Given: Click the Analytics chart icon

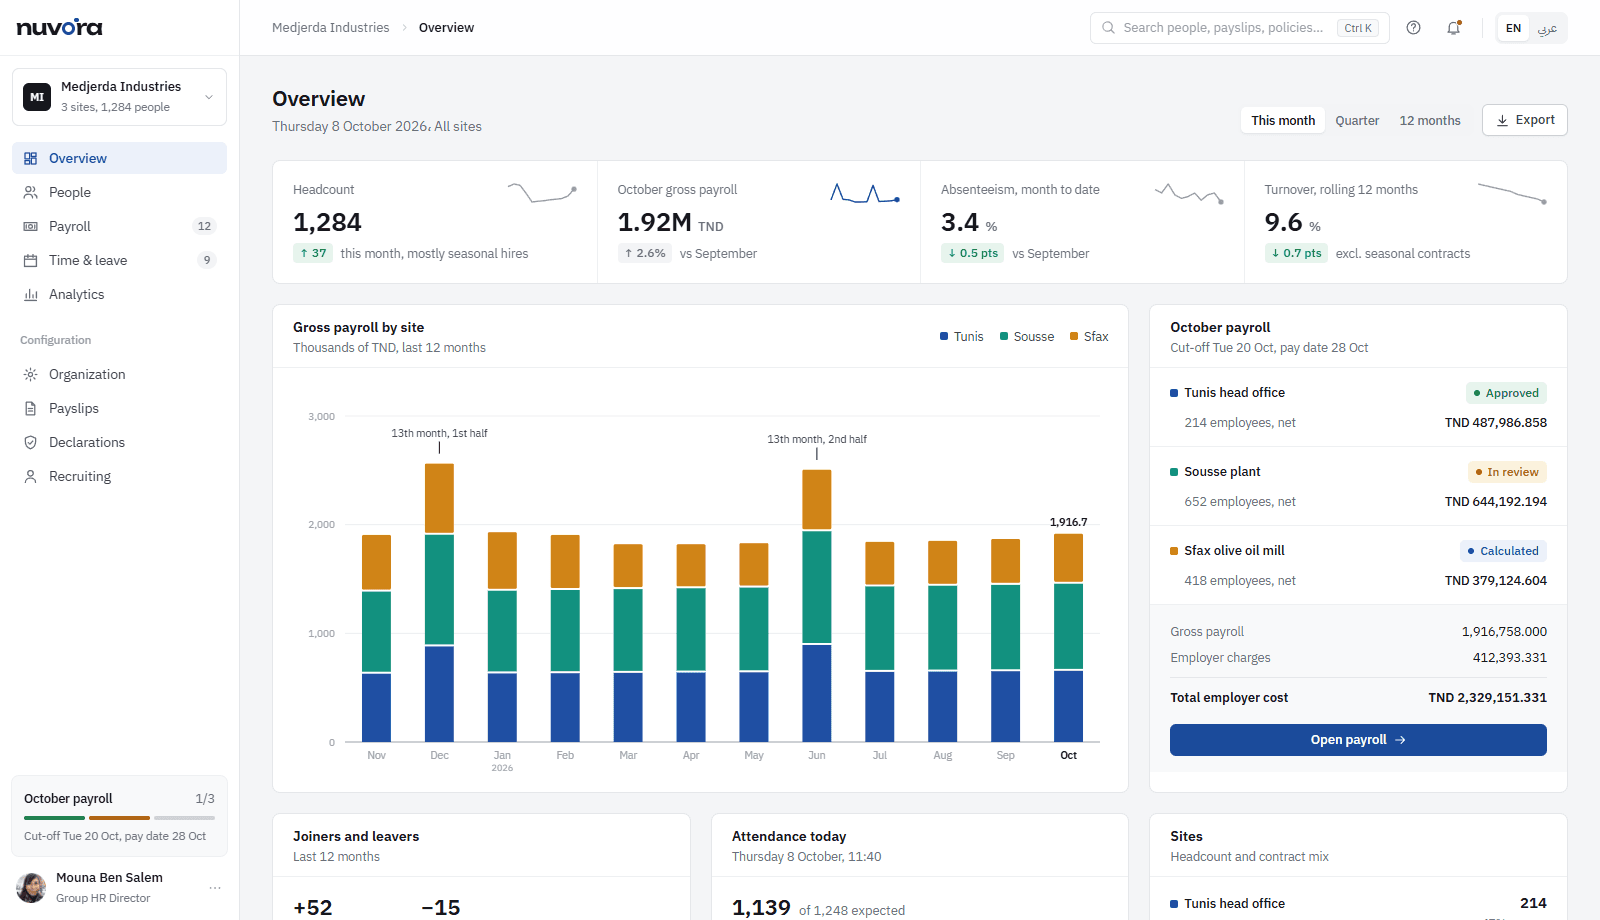Looking at the screenshot, I should point(31,294).
